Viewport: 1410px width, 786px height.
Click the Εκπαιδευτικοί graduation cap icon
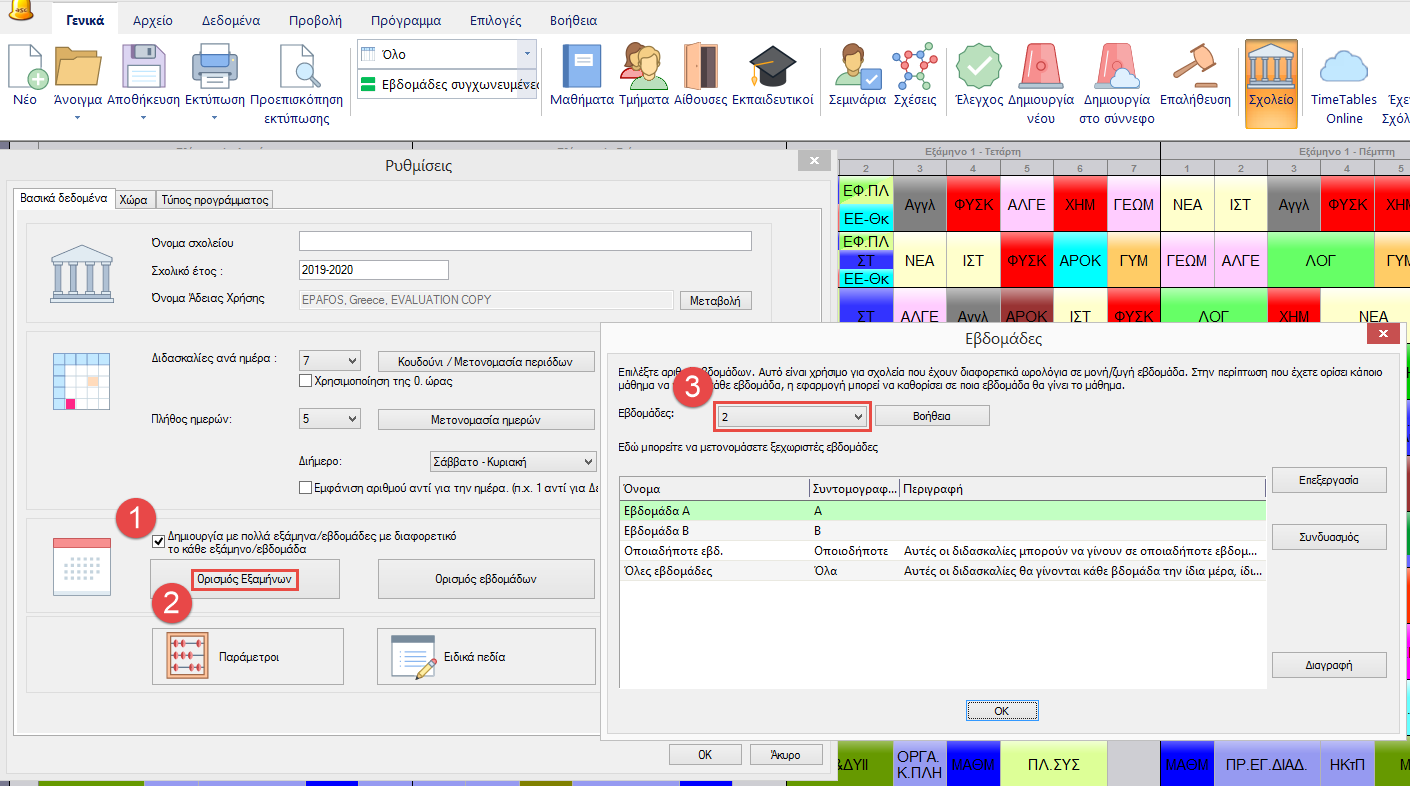coord(773,68)
